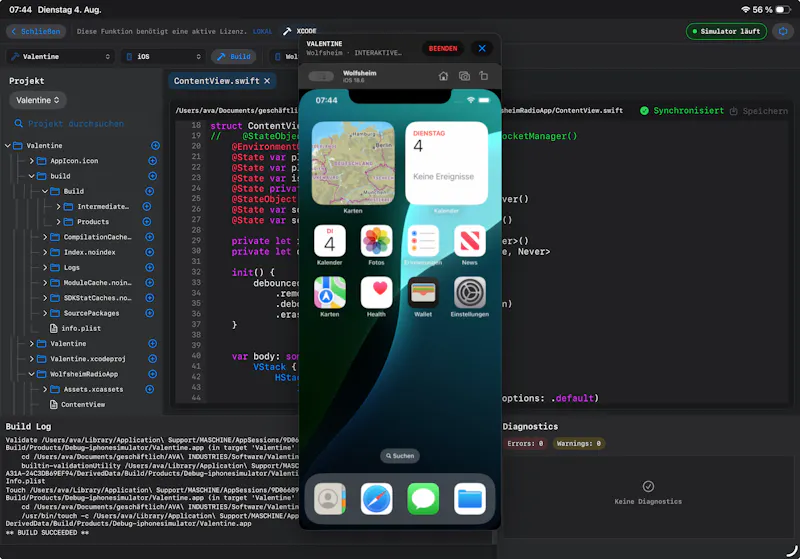
Task: Click plus icon beside root Valentine folder
Action: [155, 145]
